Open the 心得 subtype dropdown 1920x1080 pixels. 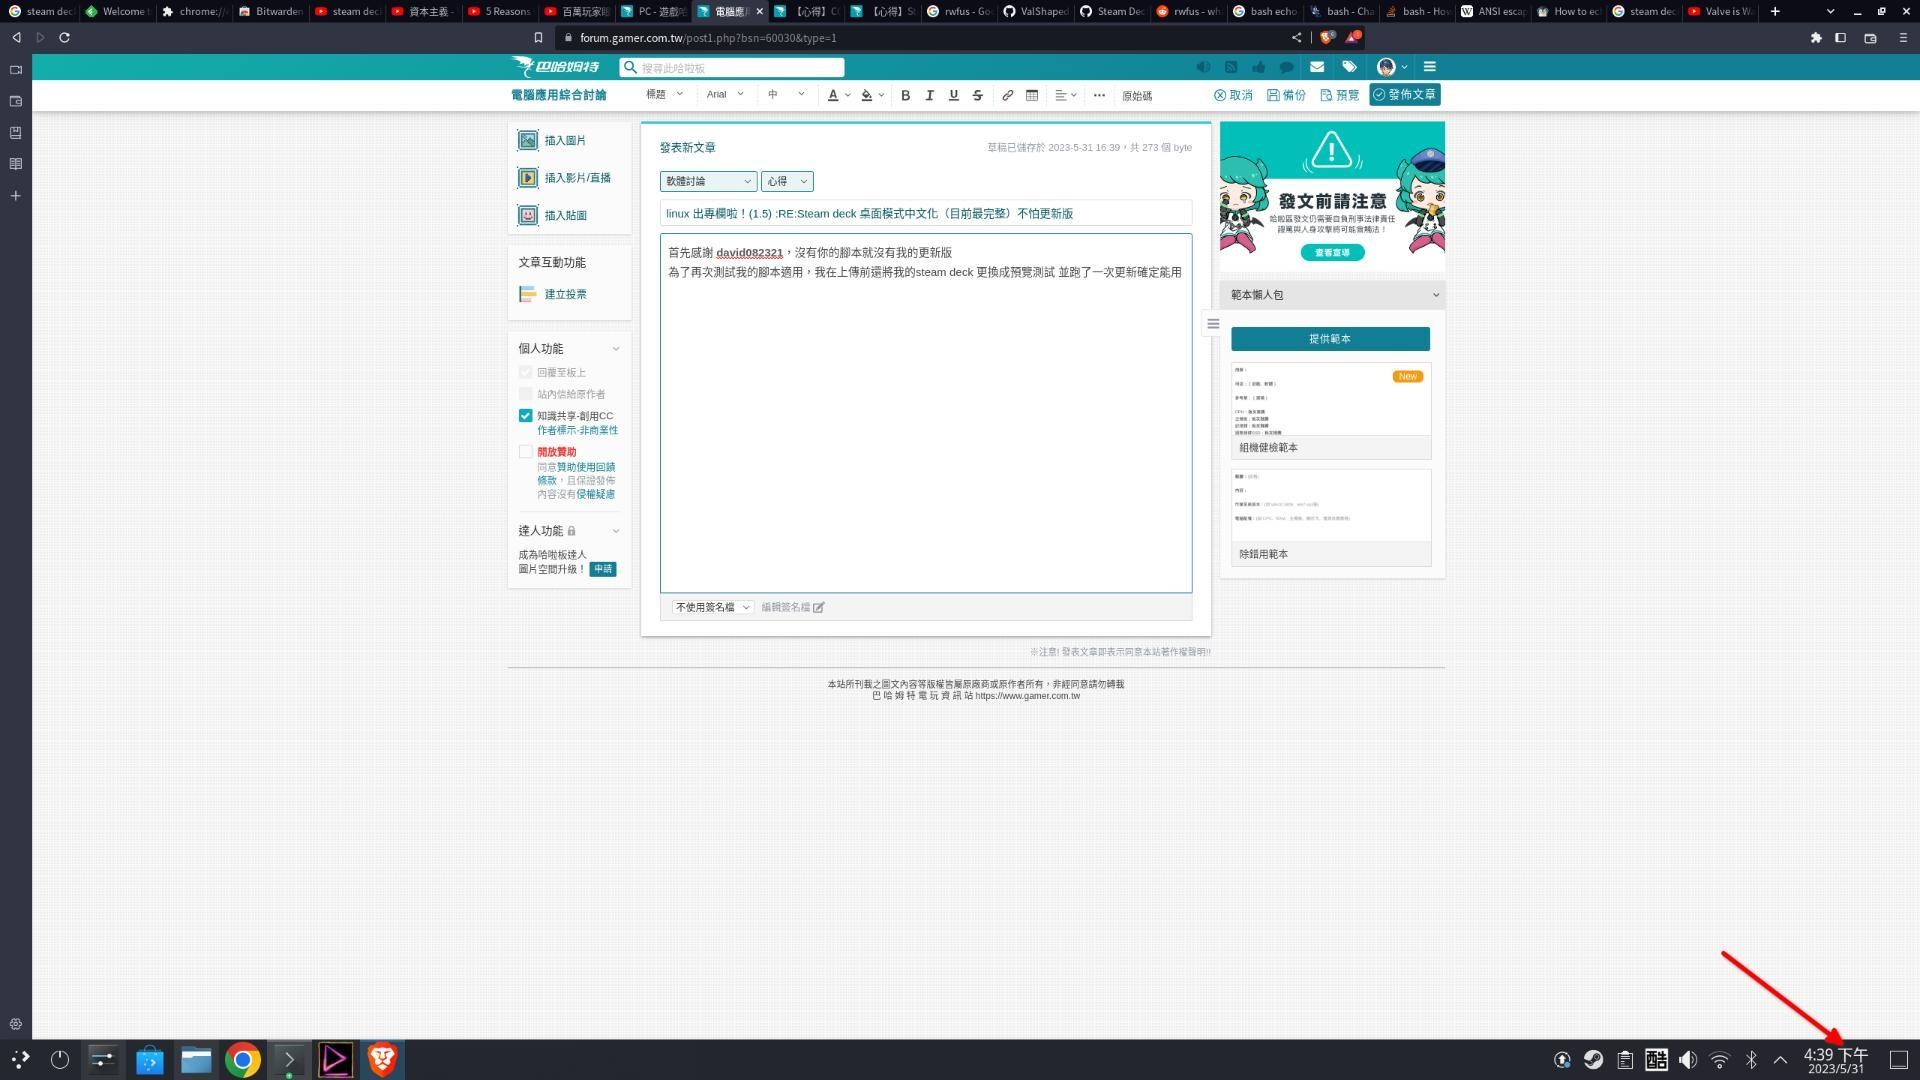coord(787,181)
